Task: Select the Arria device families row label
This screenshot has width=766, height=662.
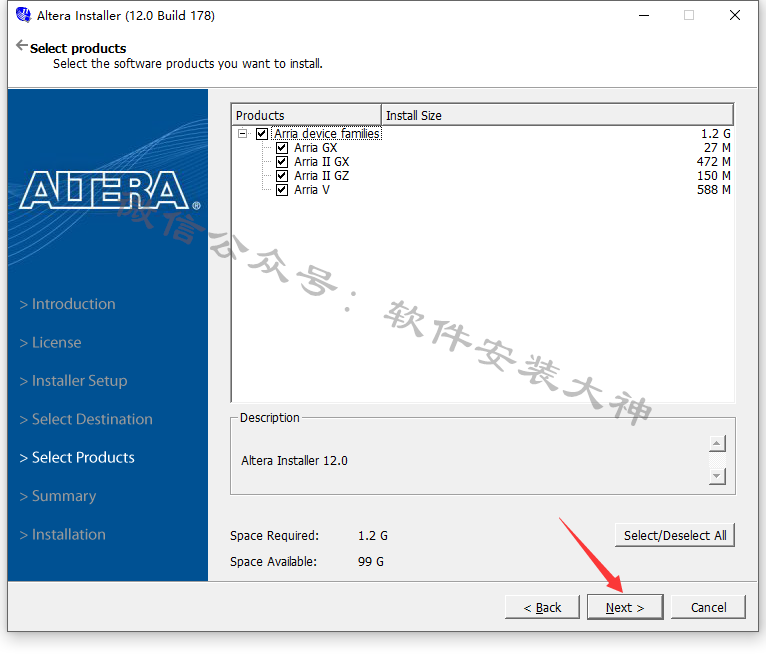Action: [x=327, y=133]
